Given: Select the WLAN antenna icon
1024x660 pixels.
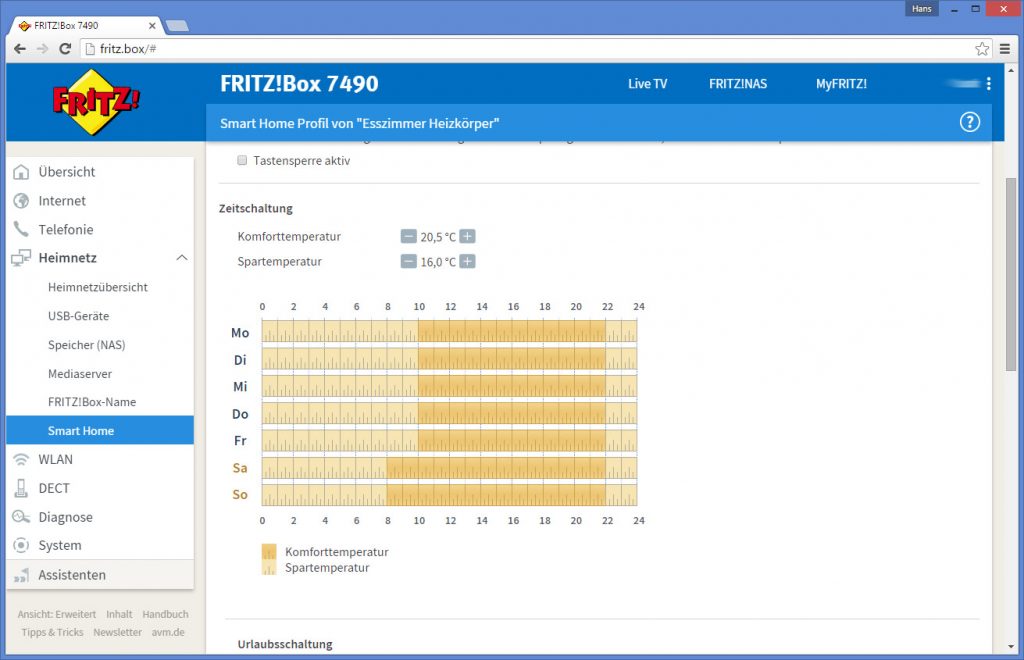Looking at the screenshot, I should click(x=23, y=459).
